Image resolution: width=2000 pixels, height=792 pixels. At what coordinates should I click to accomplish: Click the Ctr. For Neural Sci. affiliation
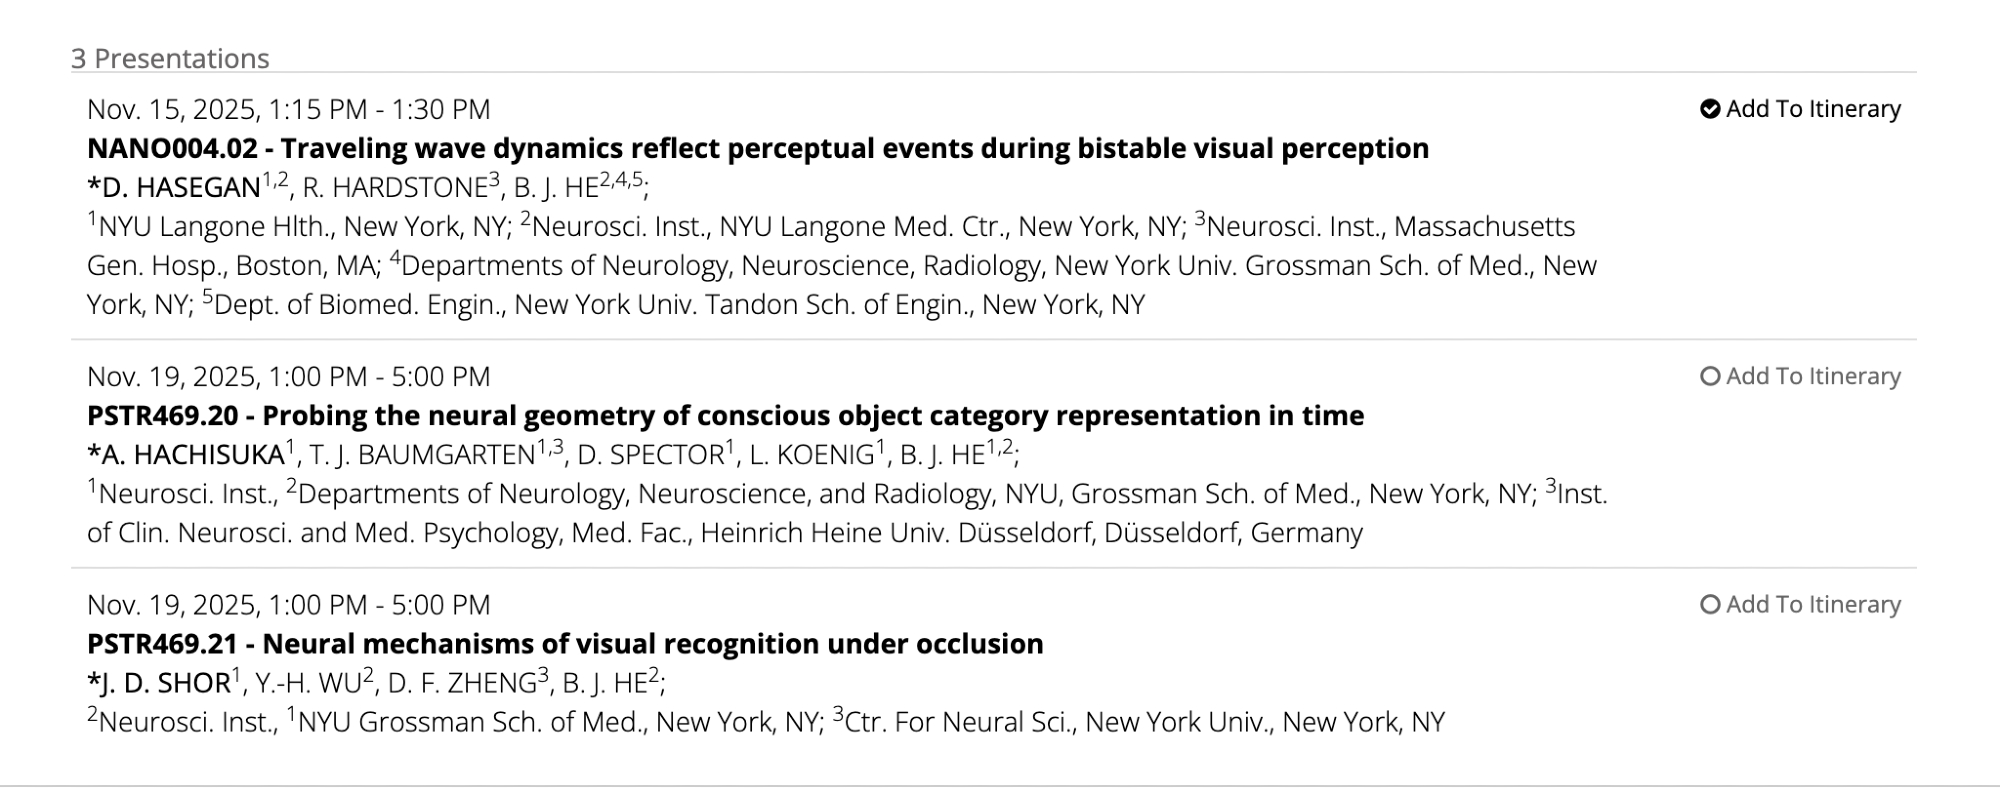(x=959, y=722)
